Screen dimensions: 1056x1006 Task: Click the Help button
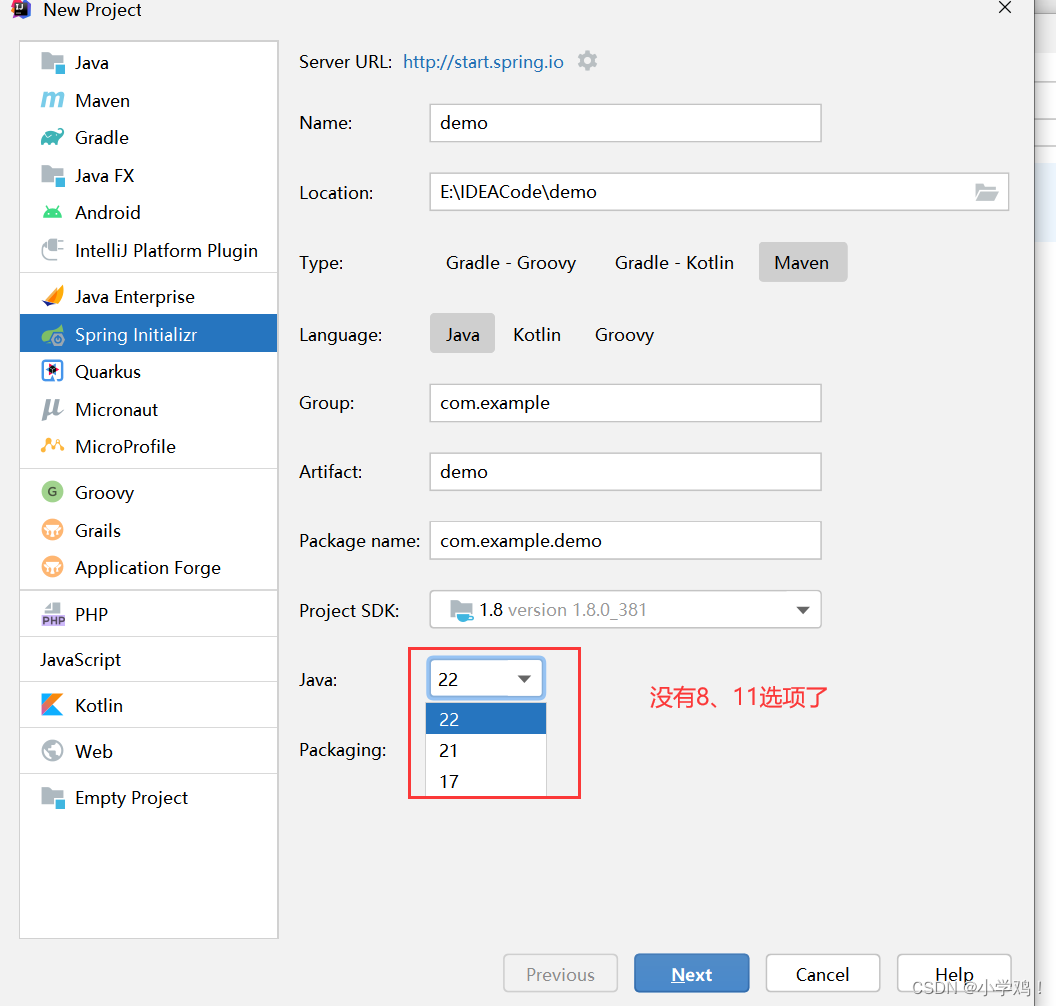(x=954, y=974)
